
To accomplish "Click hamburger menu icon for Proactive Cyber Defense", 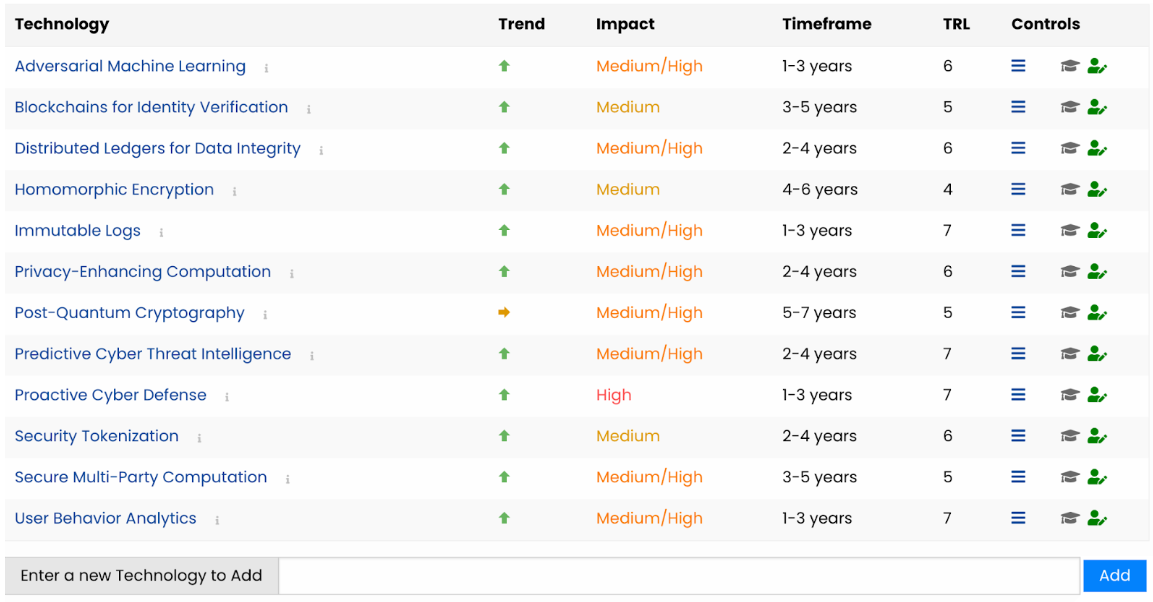I will [x=1018, y=395].
